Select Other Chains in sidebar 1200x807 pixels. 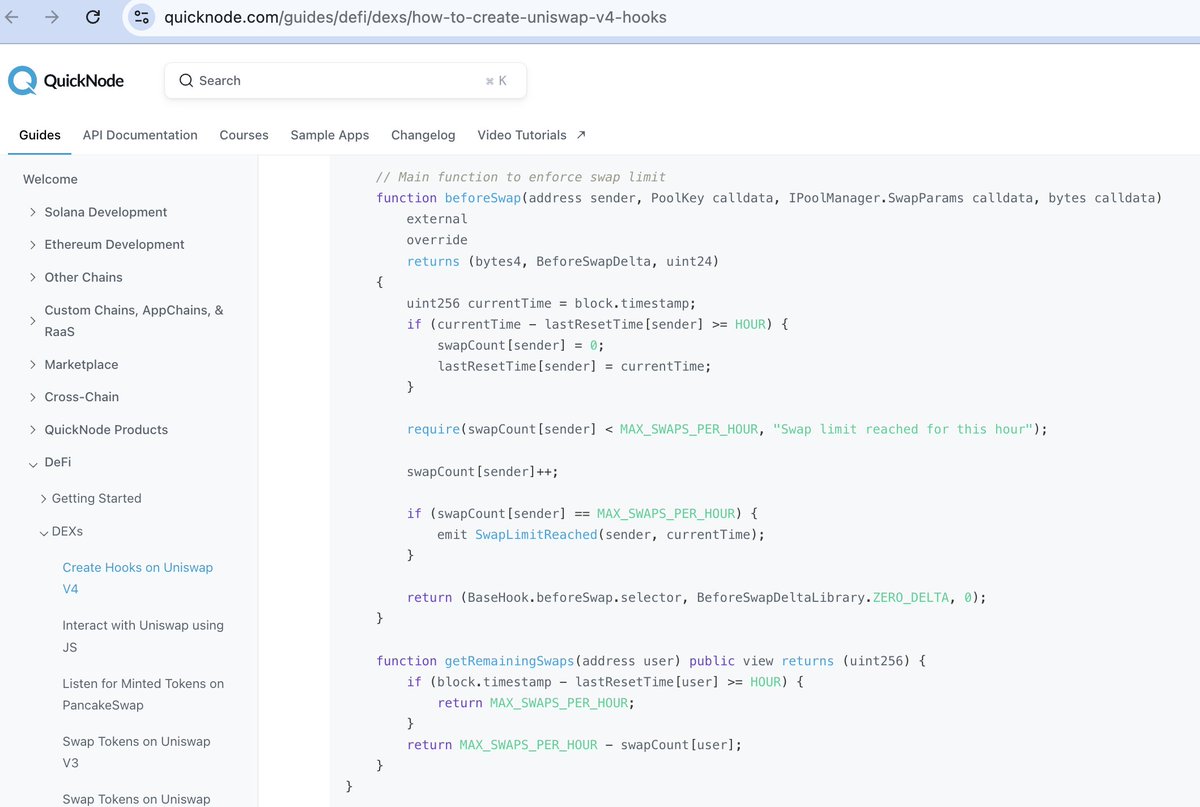click(x=83, y=277)
